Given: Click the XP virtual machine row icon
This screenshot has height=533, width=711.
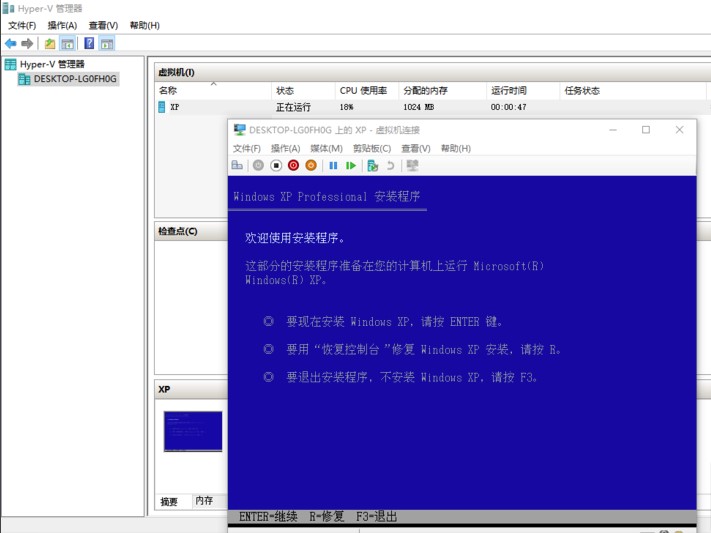Looking at the screenshot, I should 161,107.
